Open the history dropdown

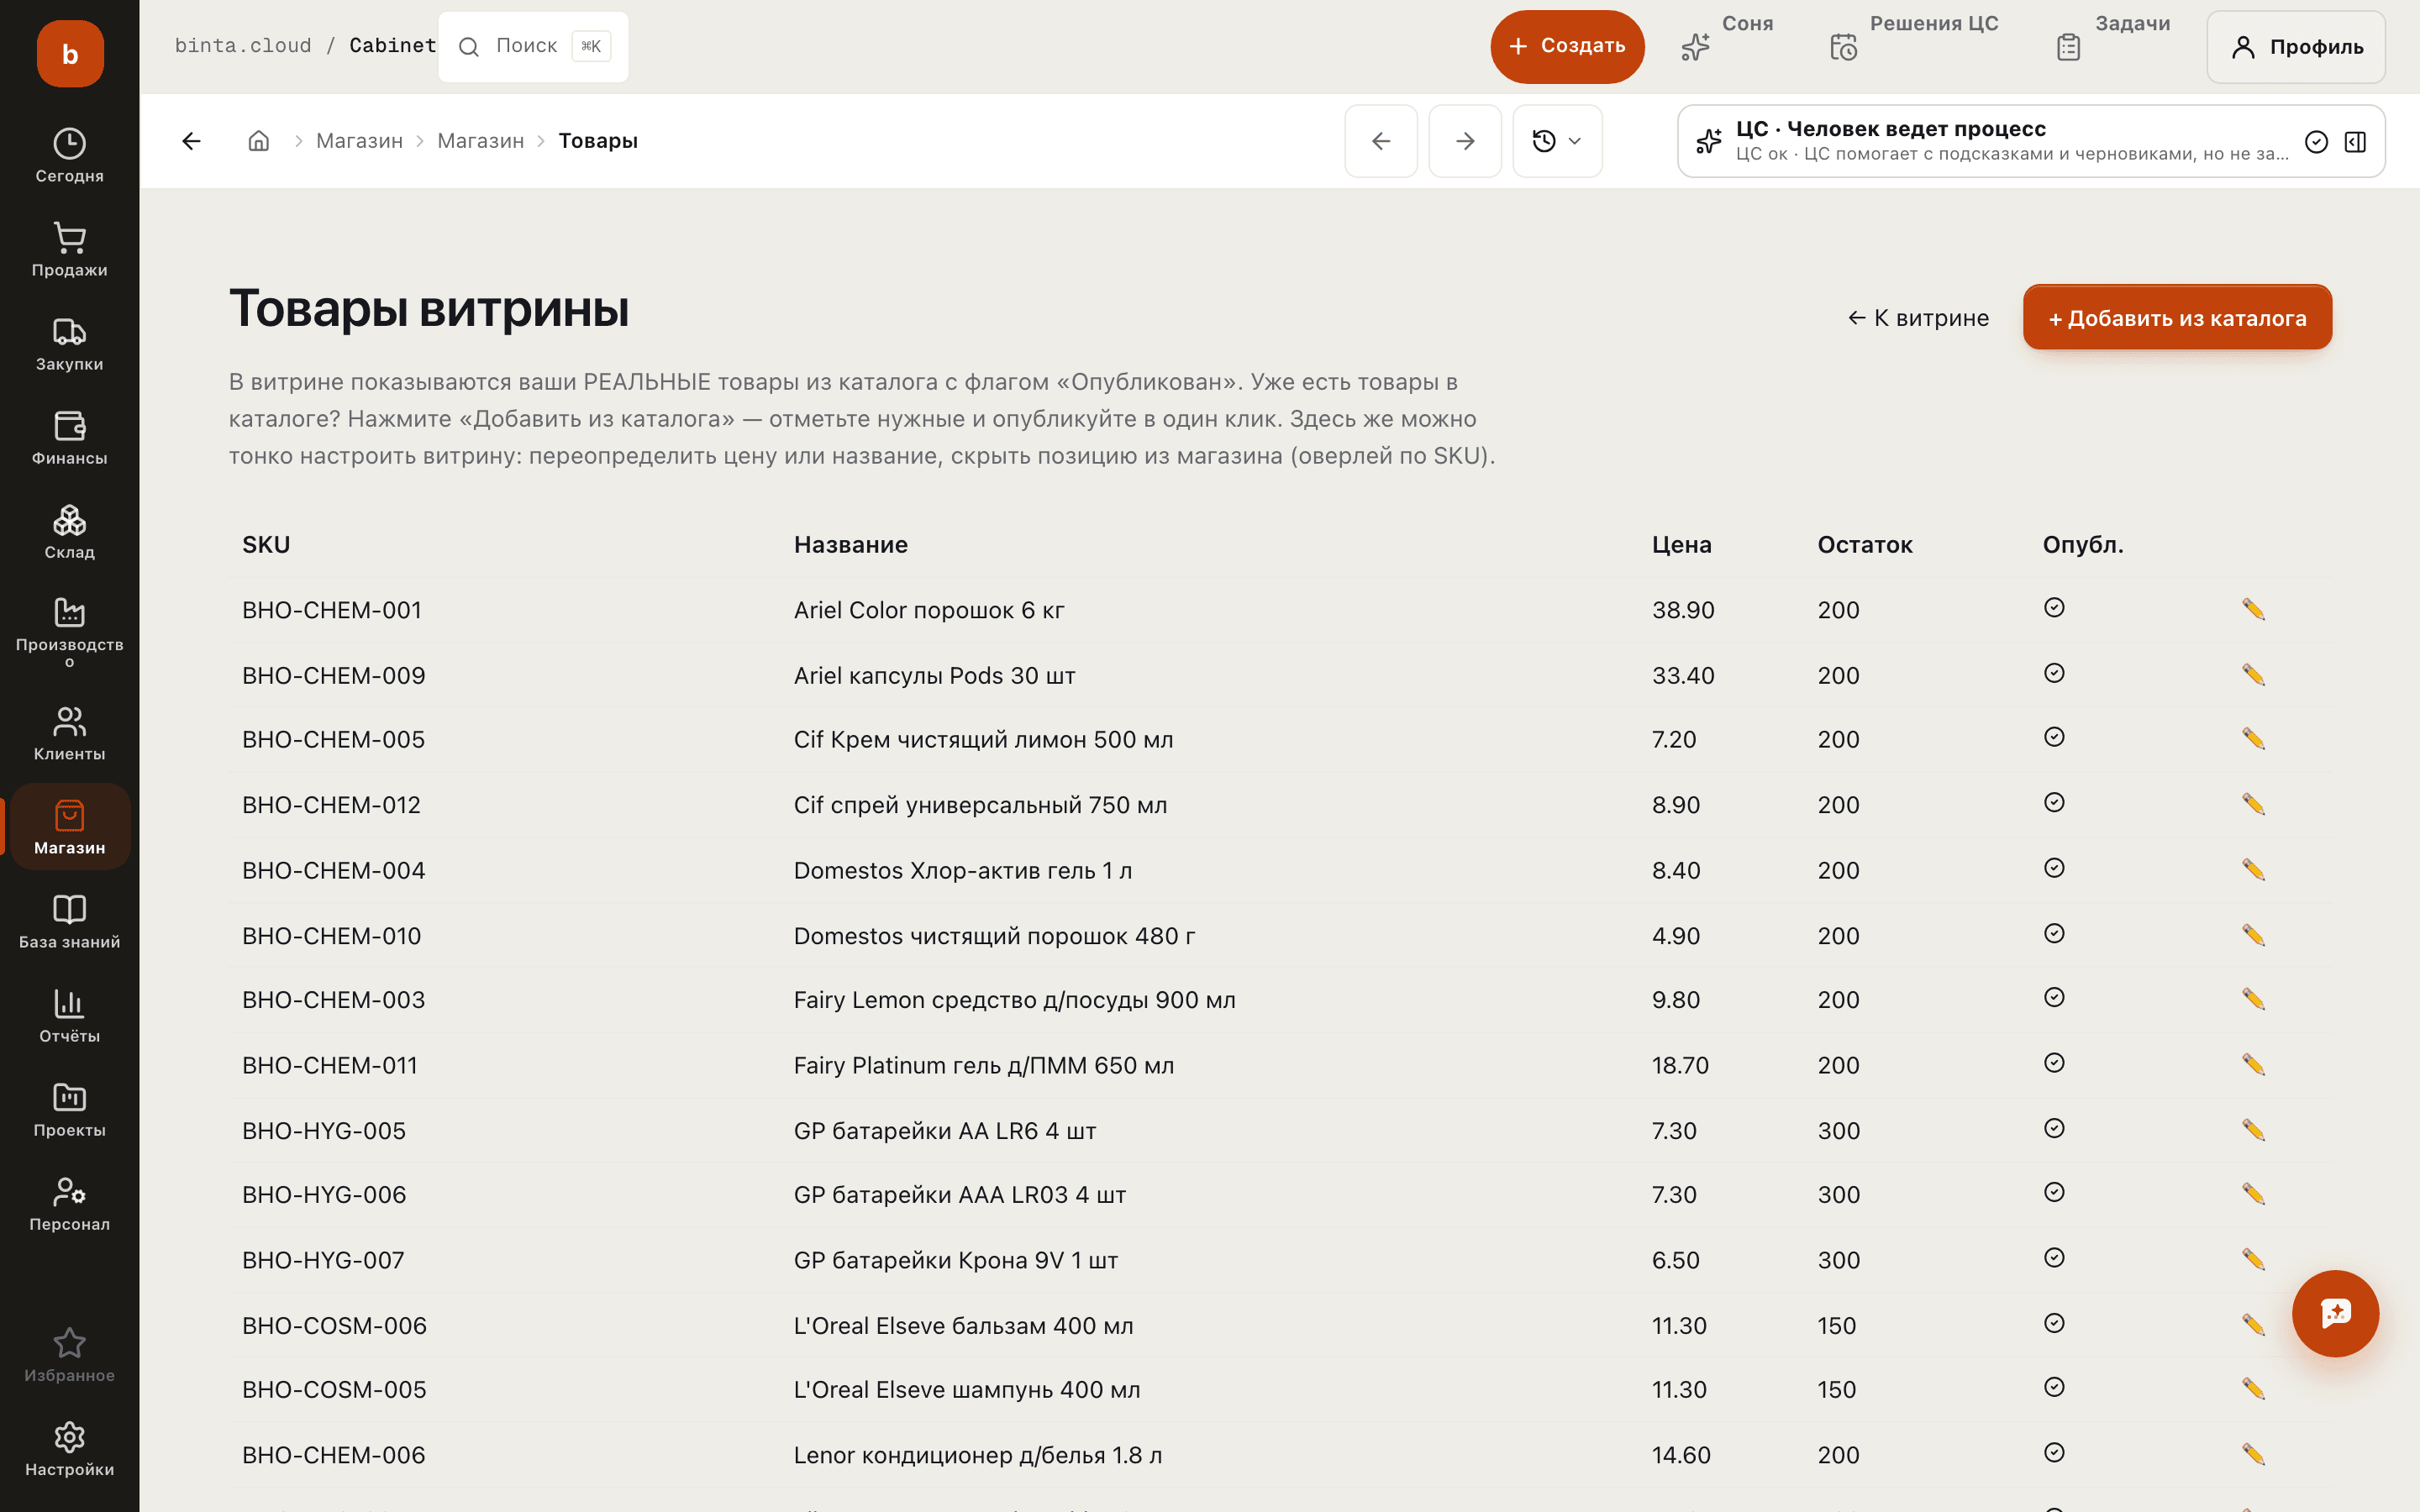click(1557, 141)
